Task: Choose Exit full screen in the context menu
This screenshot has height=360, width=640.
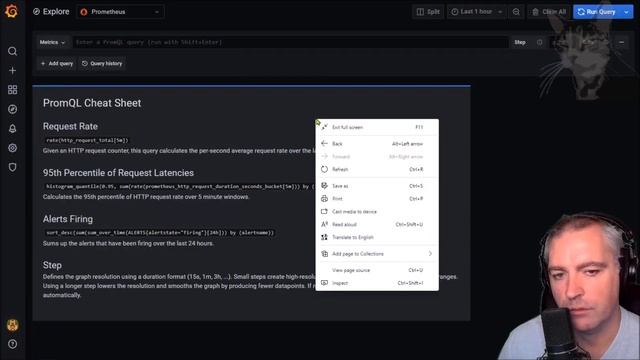Action: point(377,127)
